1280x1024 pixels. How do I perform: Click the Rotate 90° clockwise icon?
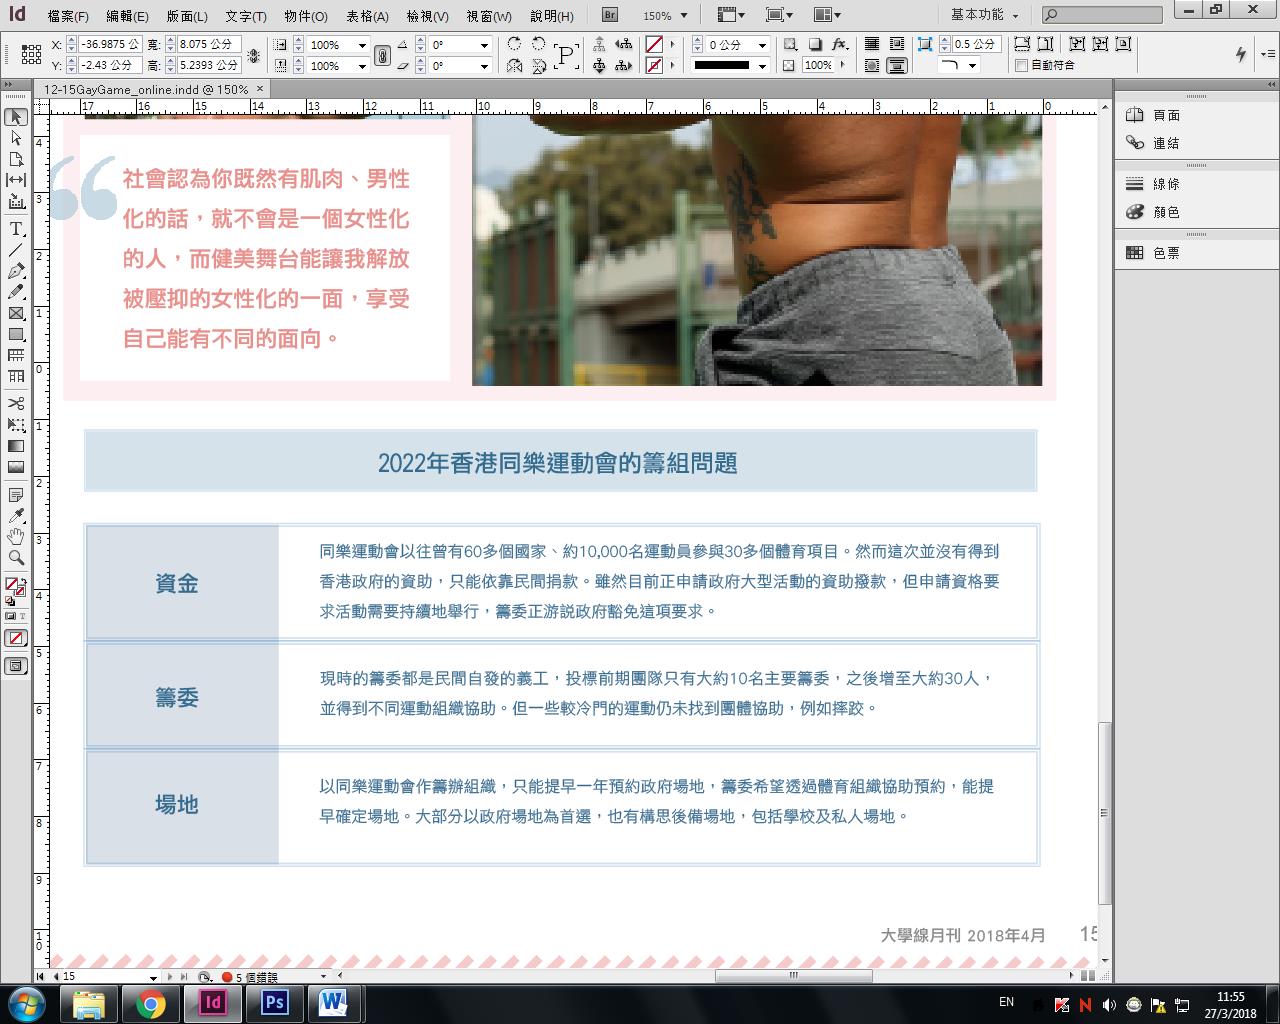pos(514,44)
